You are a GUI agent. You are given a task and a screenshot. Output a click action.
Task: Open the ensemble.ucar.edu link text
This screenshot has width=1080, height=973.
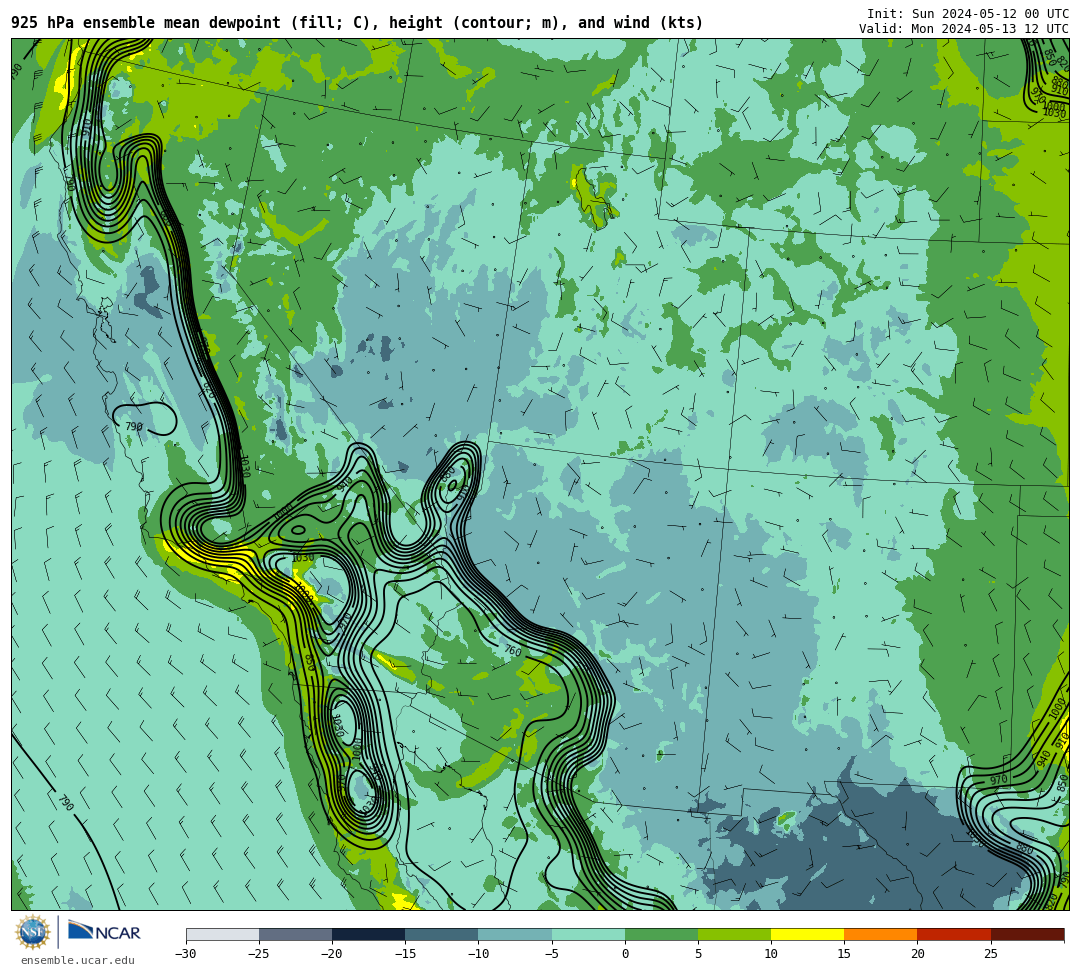(78, 961)
